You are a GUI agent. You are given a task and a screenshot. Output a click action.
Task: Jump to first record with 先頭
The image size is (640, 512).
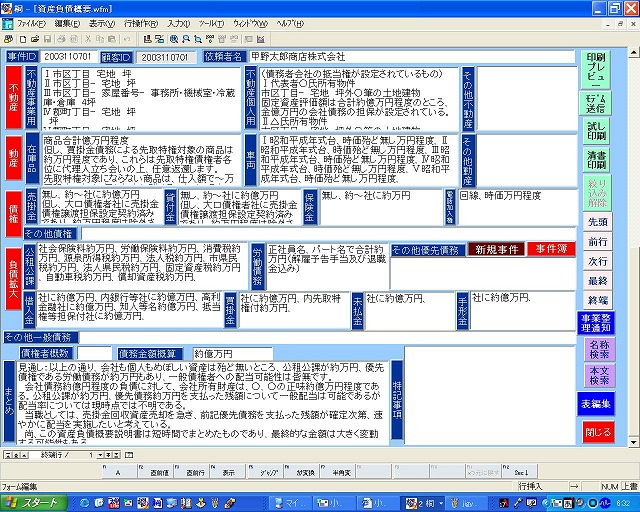[598, 221]
